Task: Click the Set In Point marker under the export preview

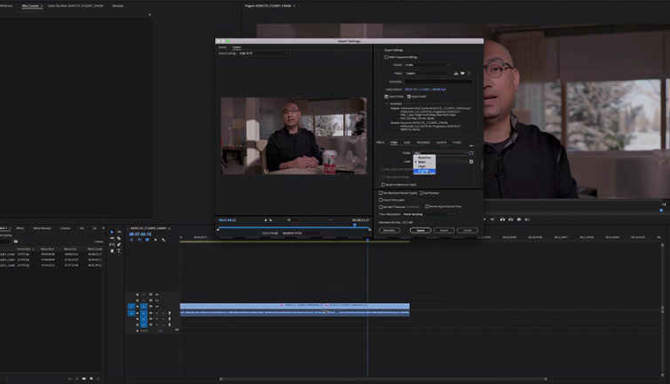Action: tap(265, 220)
